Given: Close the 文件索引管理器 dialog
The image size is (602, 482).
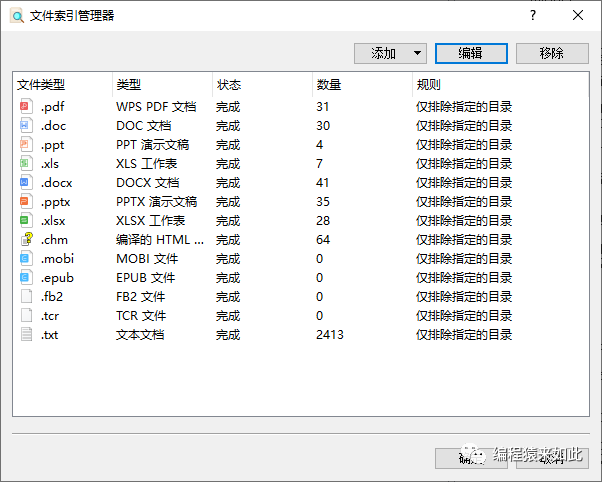Looking at the screenshot, I should [578, 15].
